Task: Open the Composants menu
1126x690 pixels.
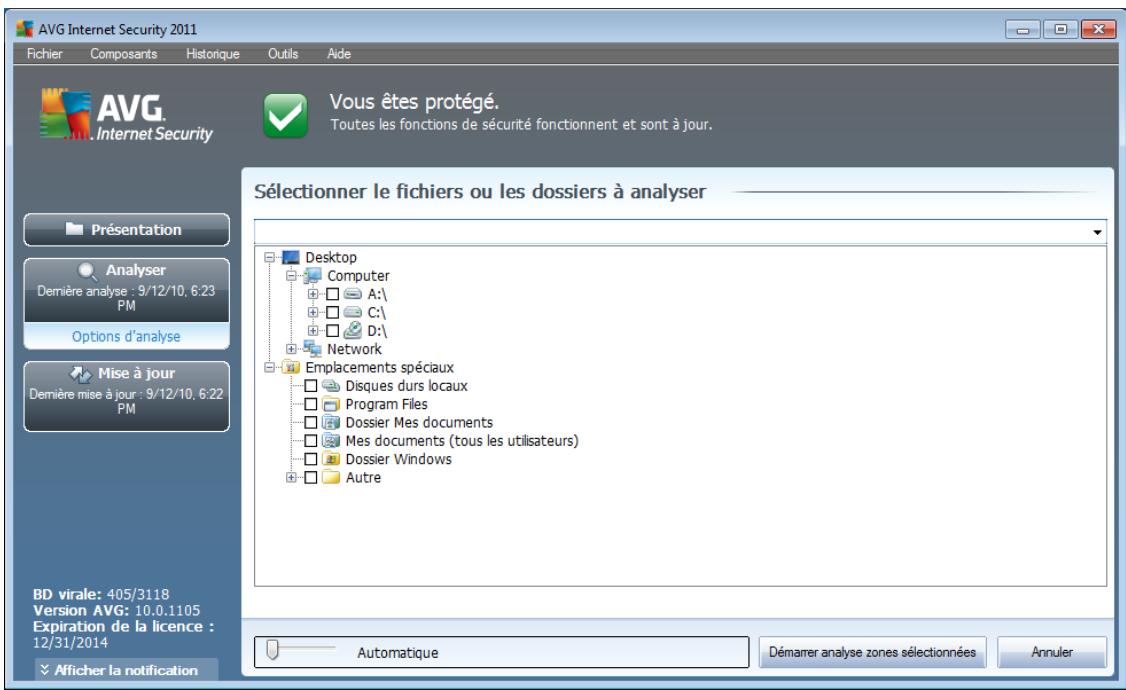Action: point(124,54)
